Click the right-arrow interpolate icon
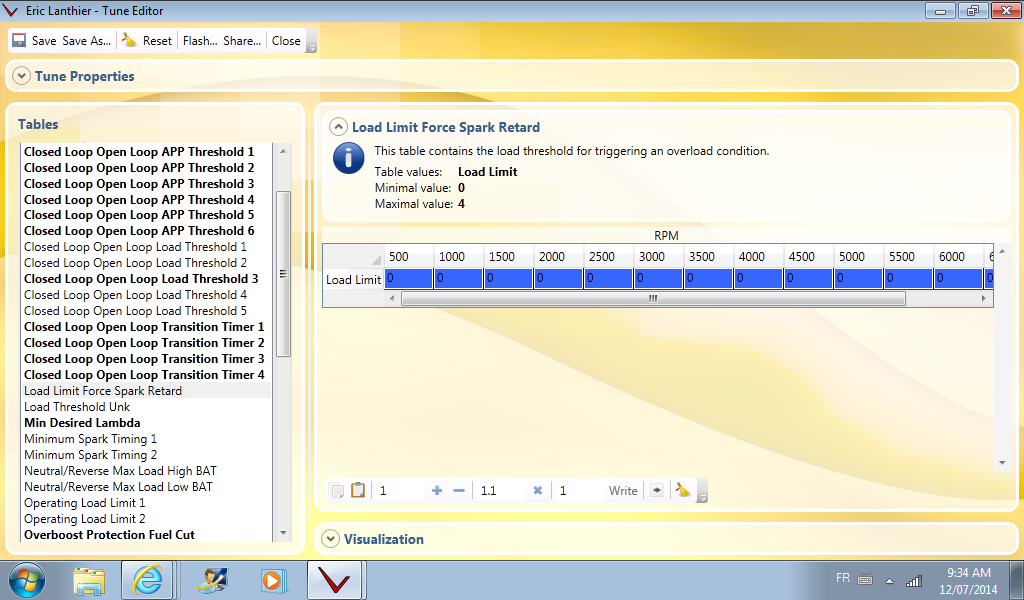 coord(657,490)
